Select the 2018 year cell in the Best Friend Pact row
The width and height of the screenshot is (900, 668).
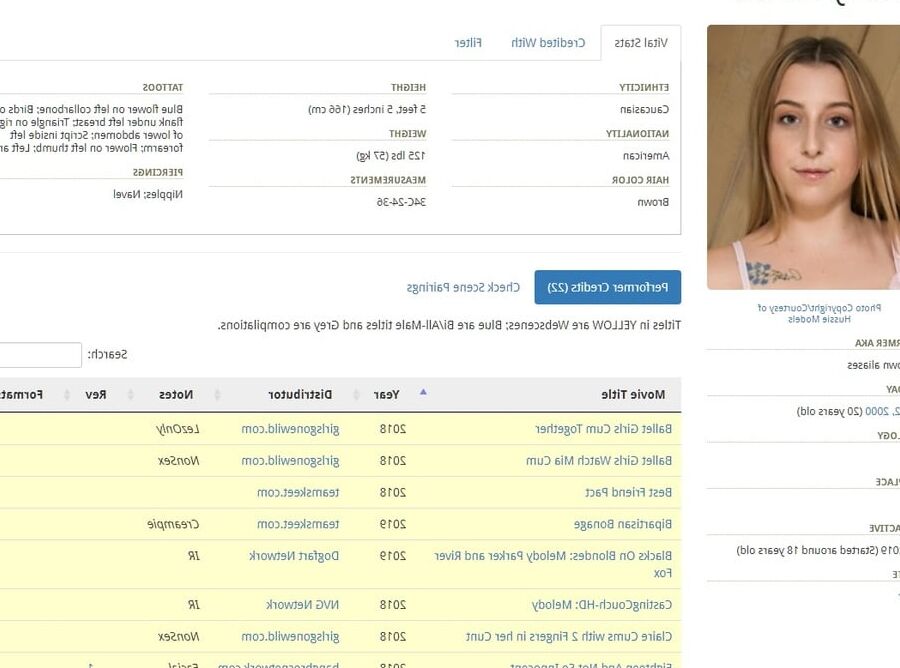(x=393, y=492)
